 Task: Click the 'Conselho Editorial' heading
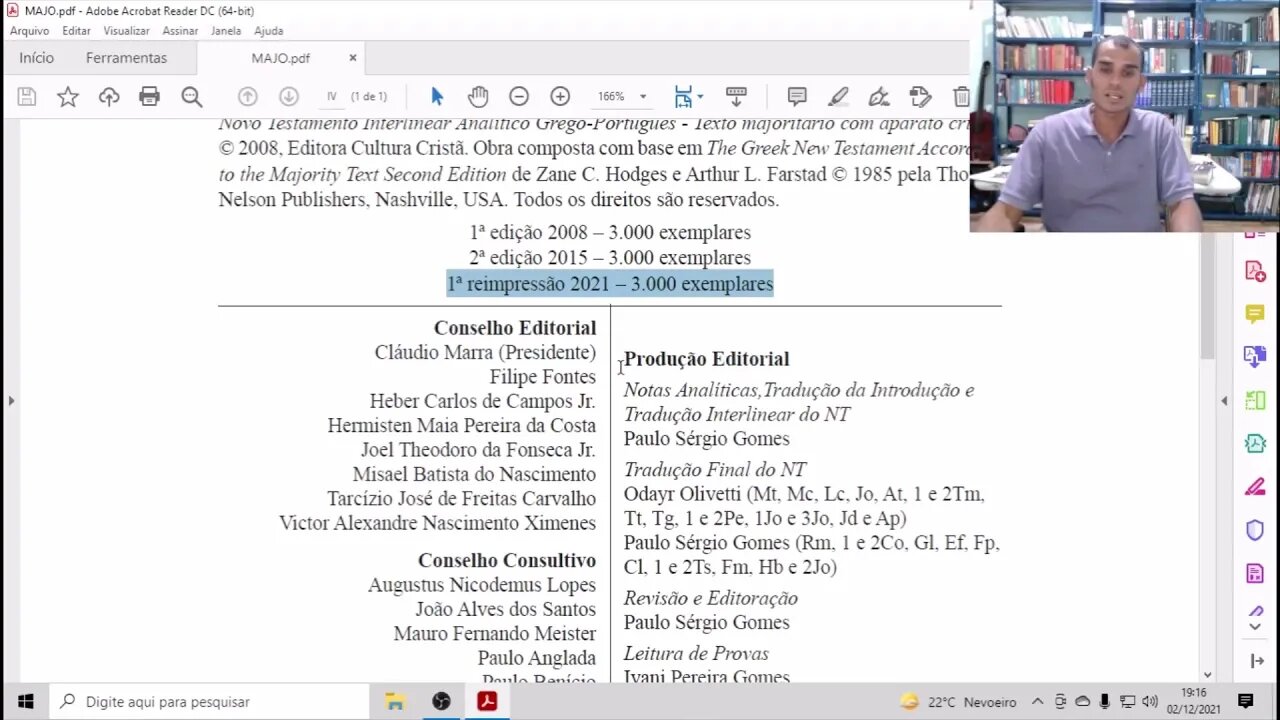click(x=515, y=328)
